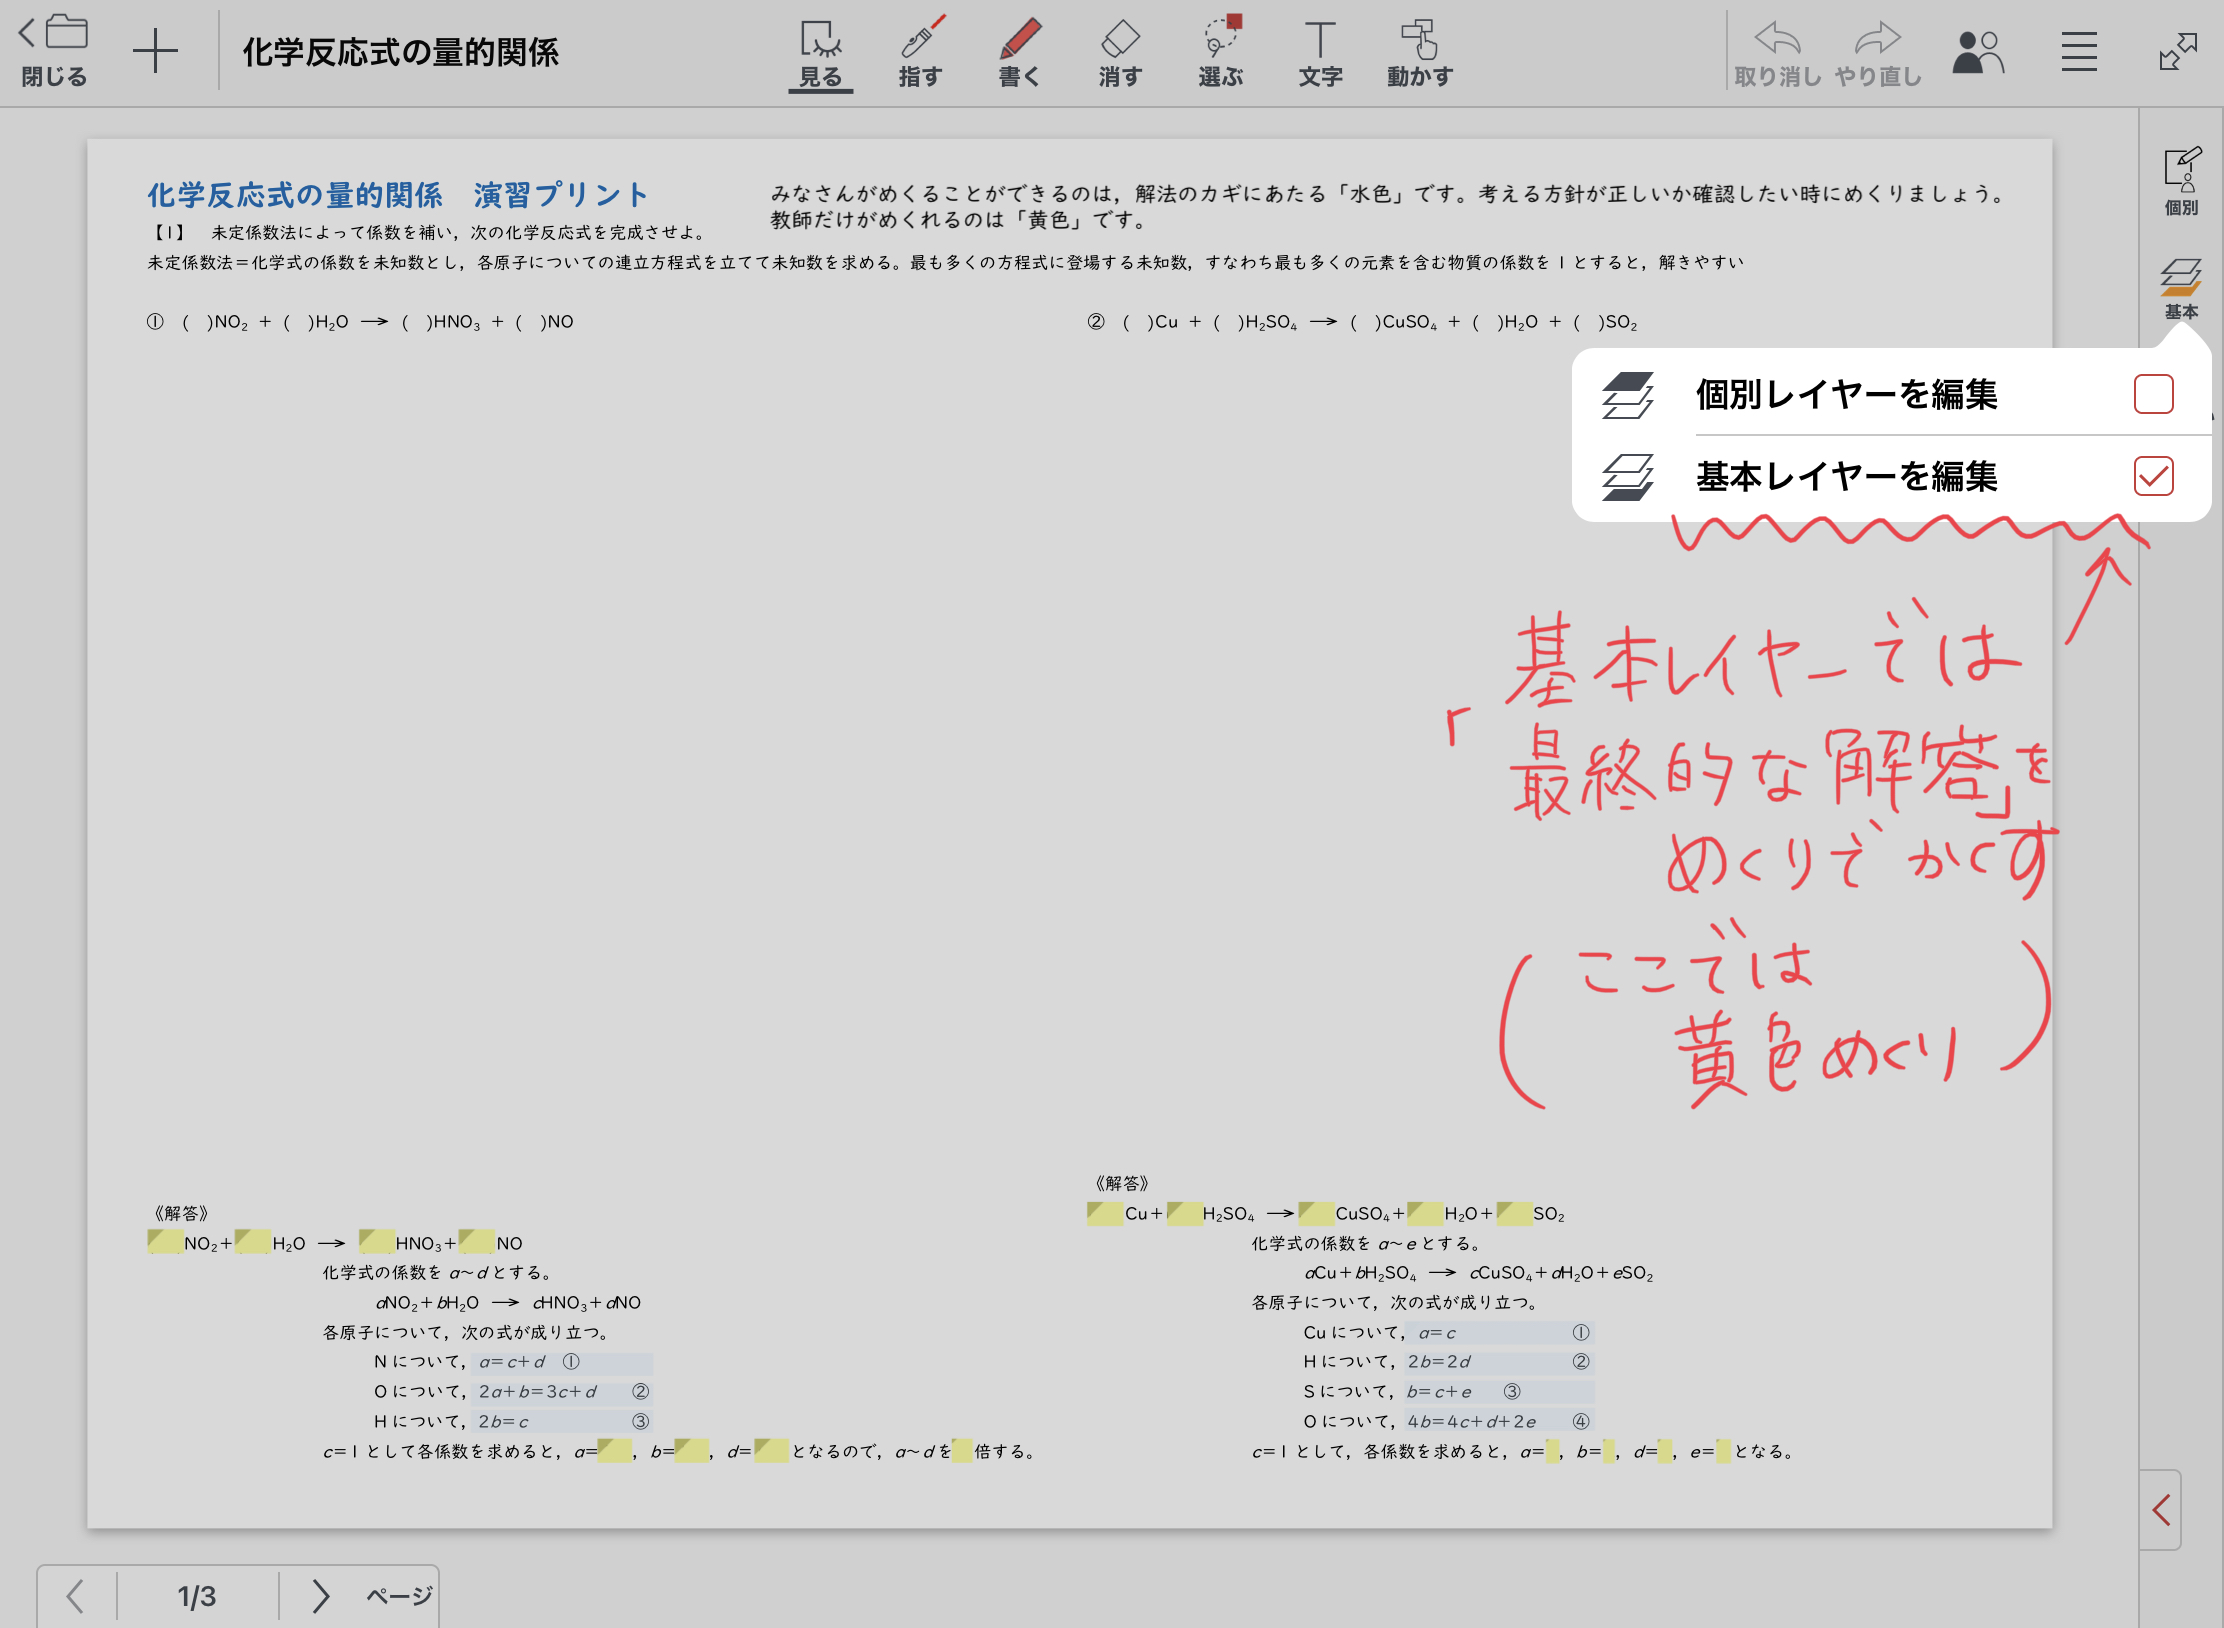Expand the right side panel chevron
The width and height of the screenshot is (2224, 1628).
2161,1509
